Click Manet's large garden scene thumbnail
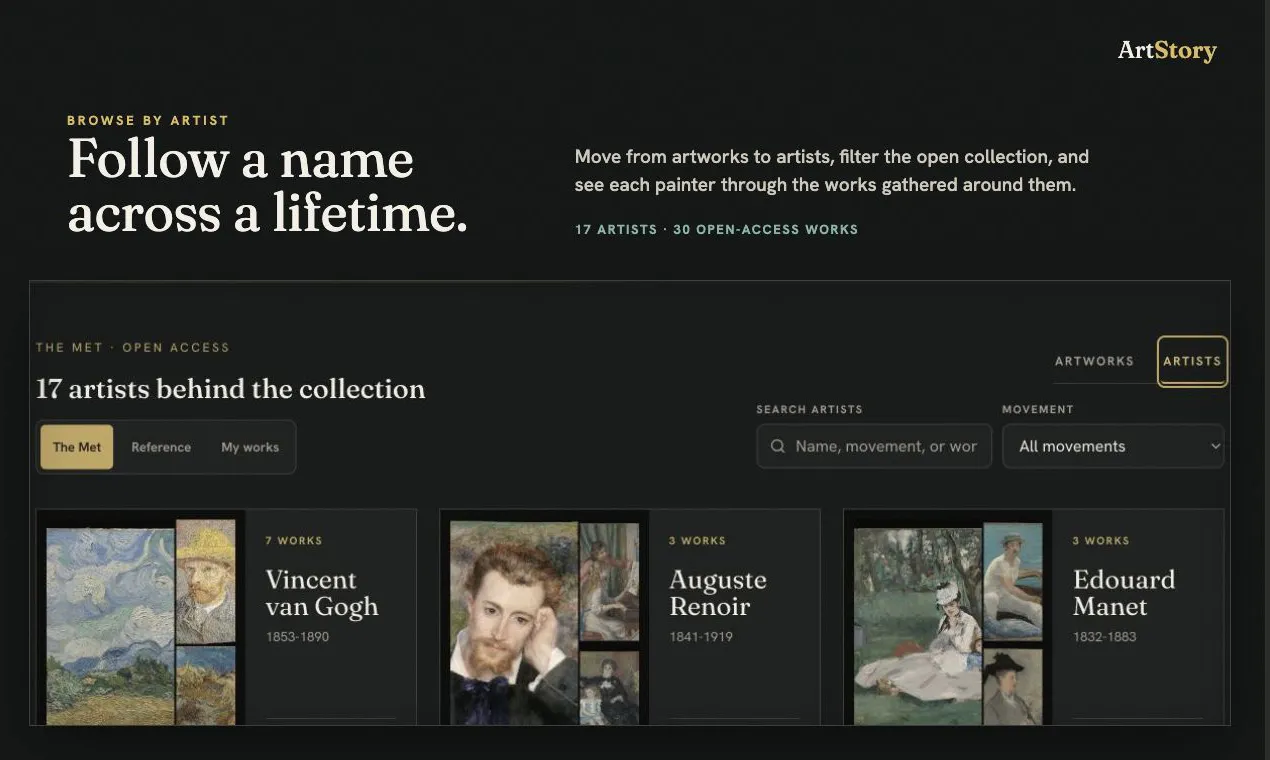This screenshot has height=760, width=1270. coord(918,626)
